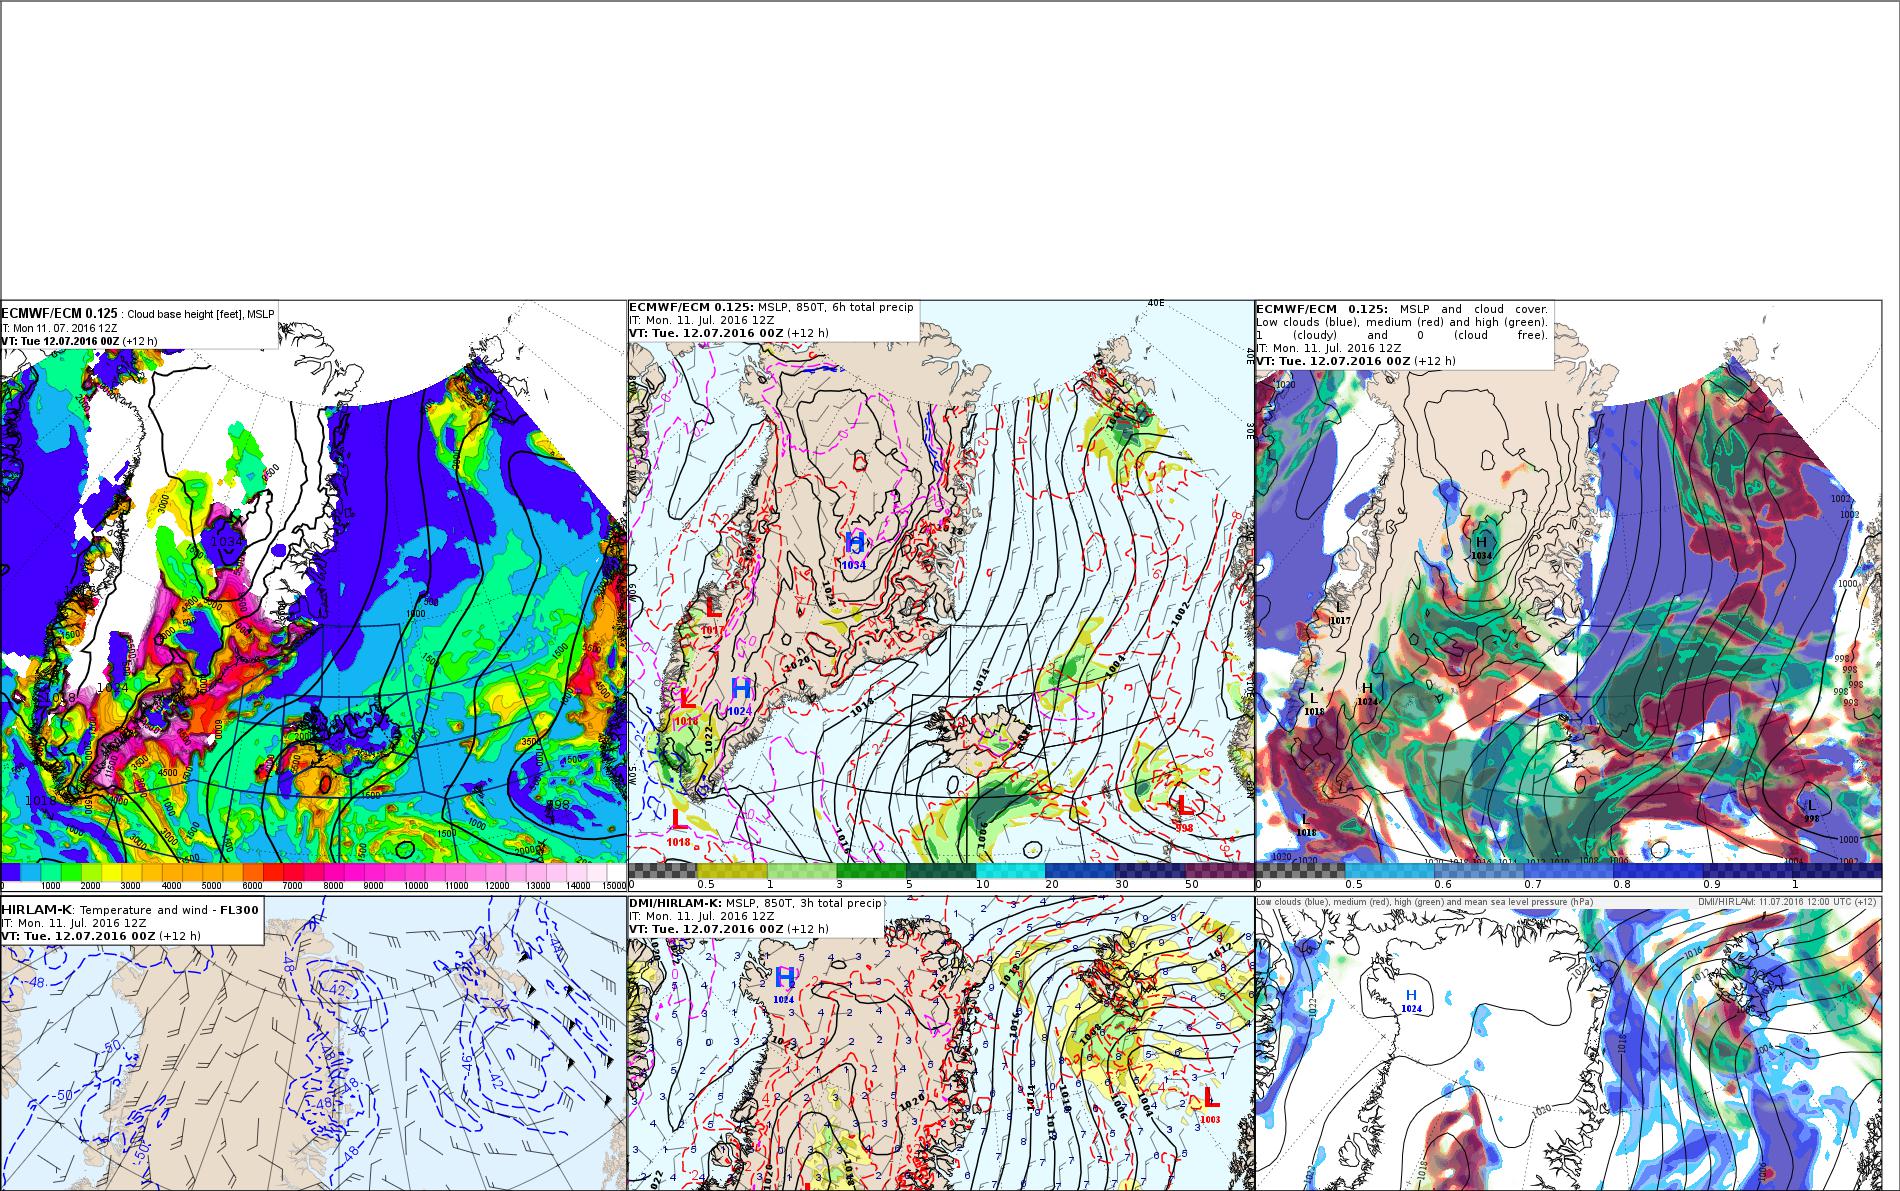Click the 0.5 value on the cloud cover legend

coord(1353,884)
